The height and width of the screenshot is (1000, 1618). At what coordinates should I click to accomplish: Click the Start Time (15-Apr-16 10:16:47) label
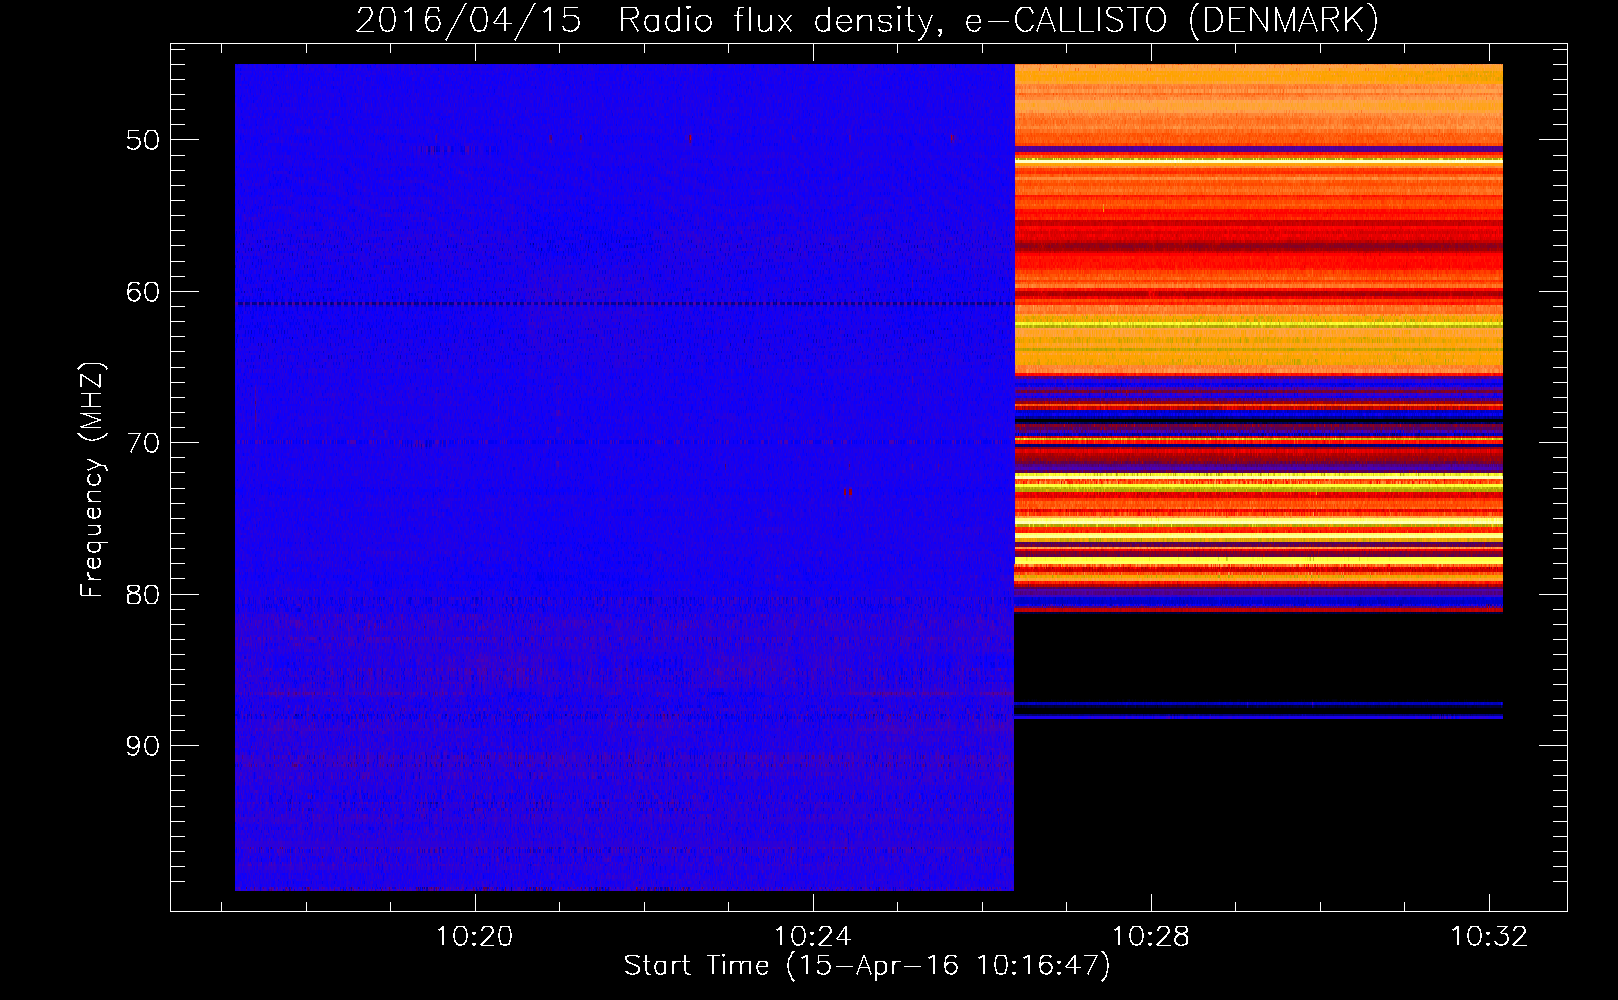867,966
